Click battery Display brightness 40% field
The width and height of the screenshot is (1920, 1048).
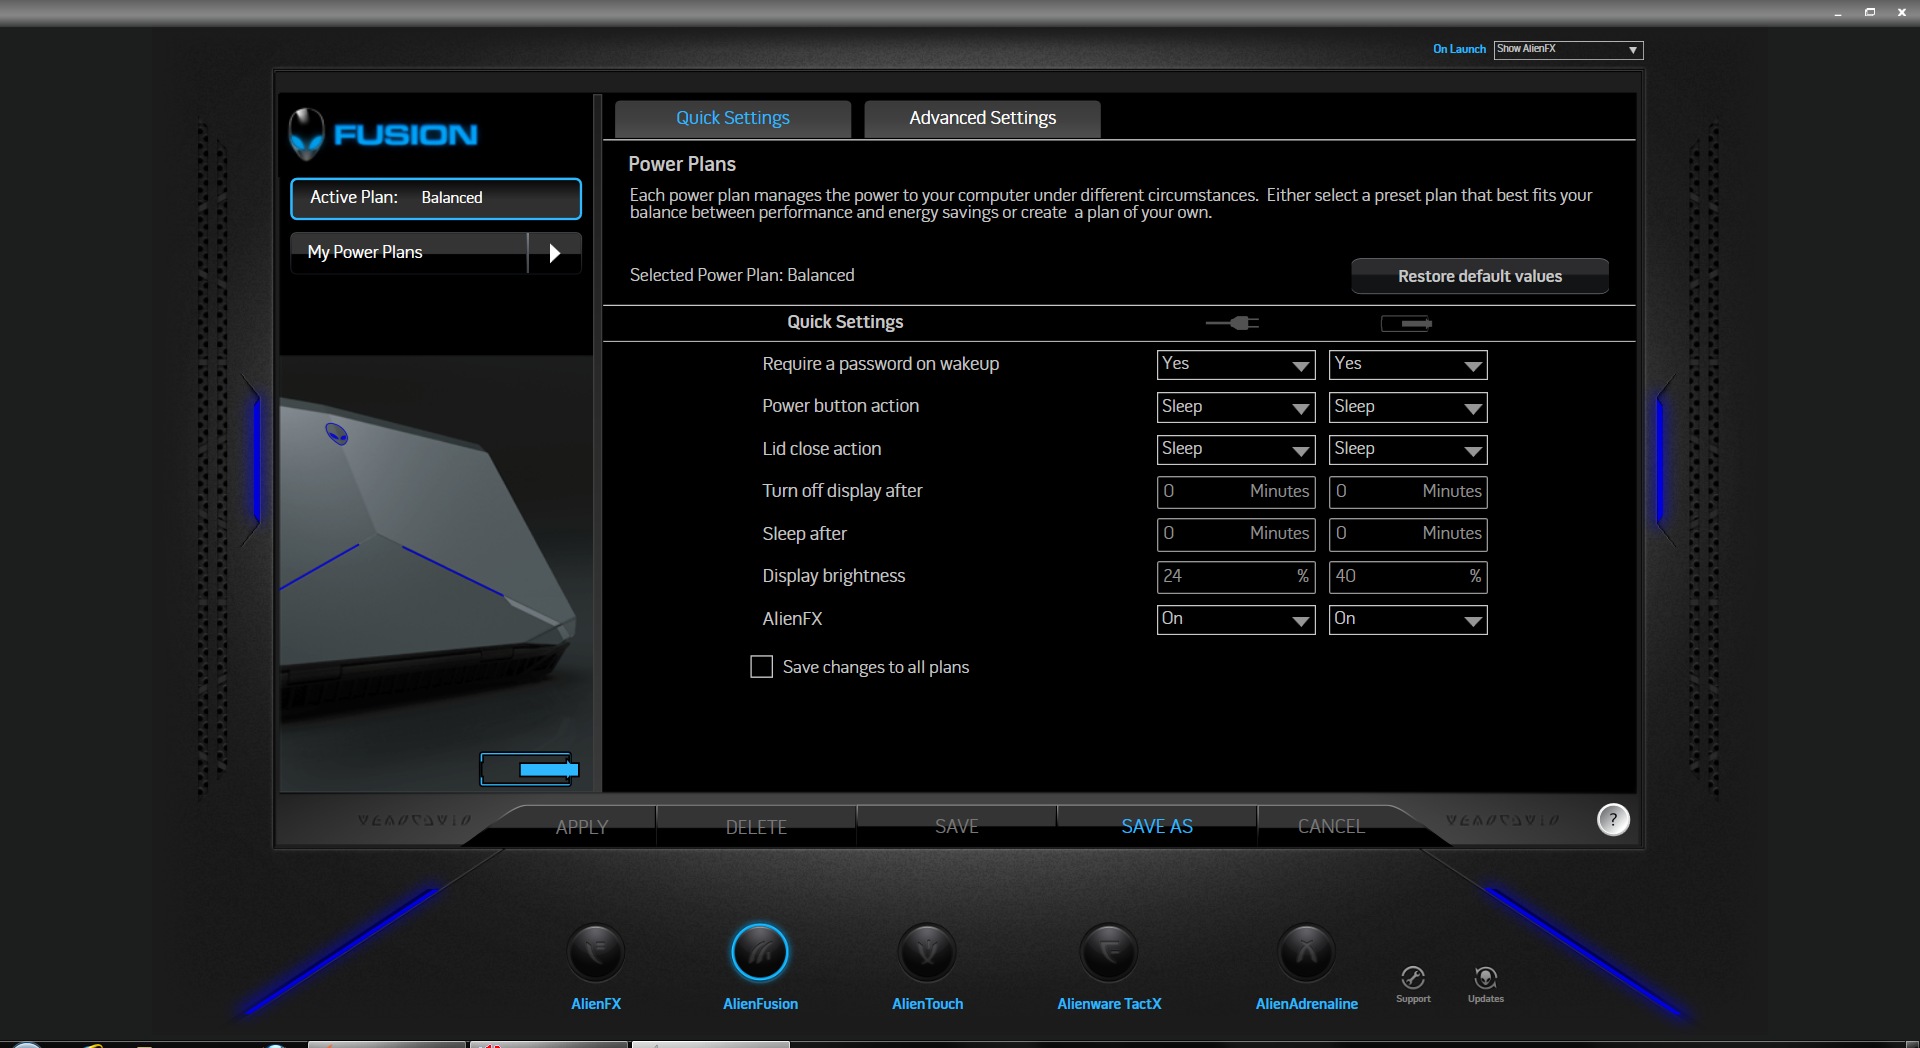[1407, 577]
